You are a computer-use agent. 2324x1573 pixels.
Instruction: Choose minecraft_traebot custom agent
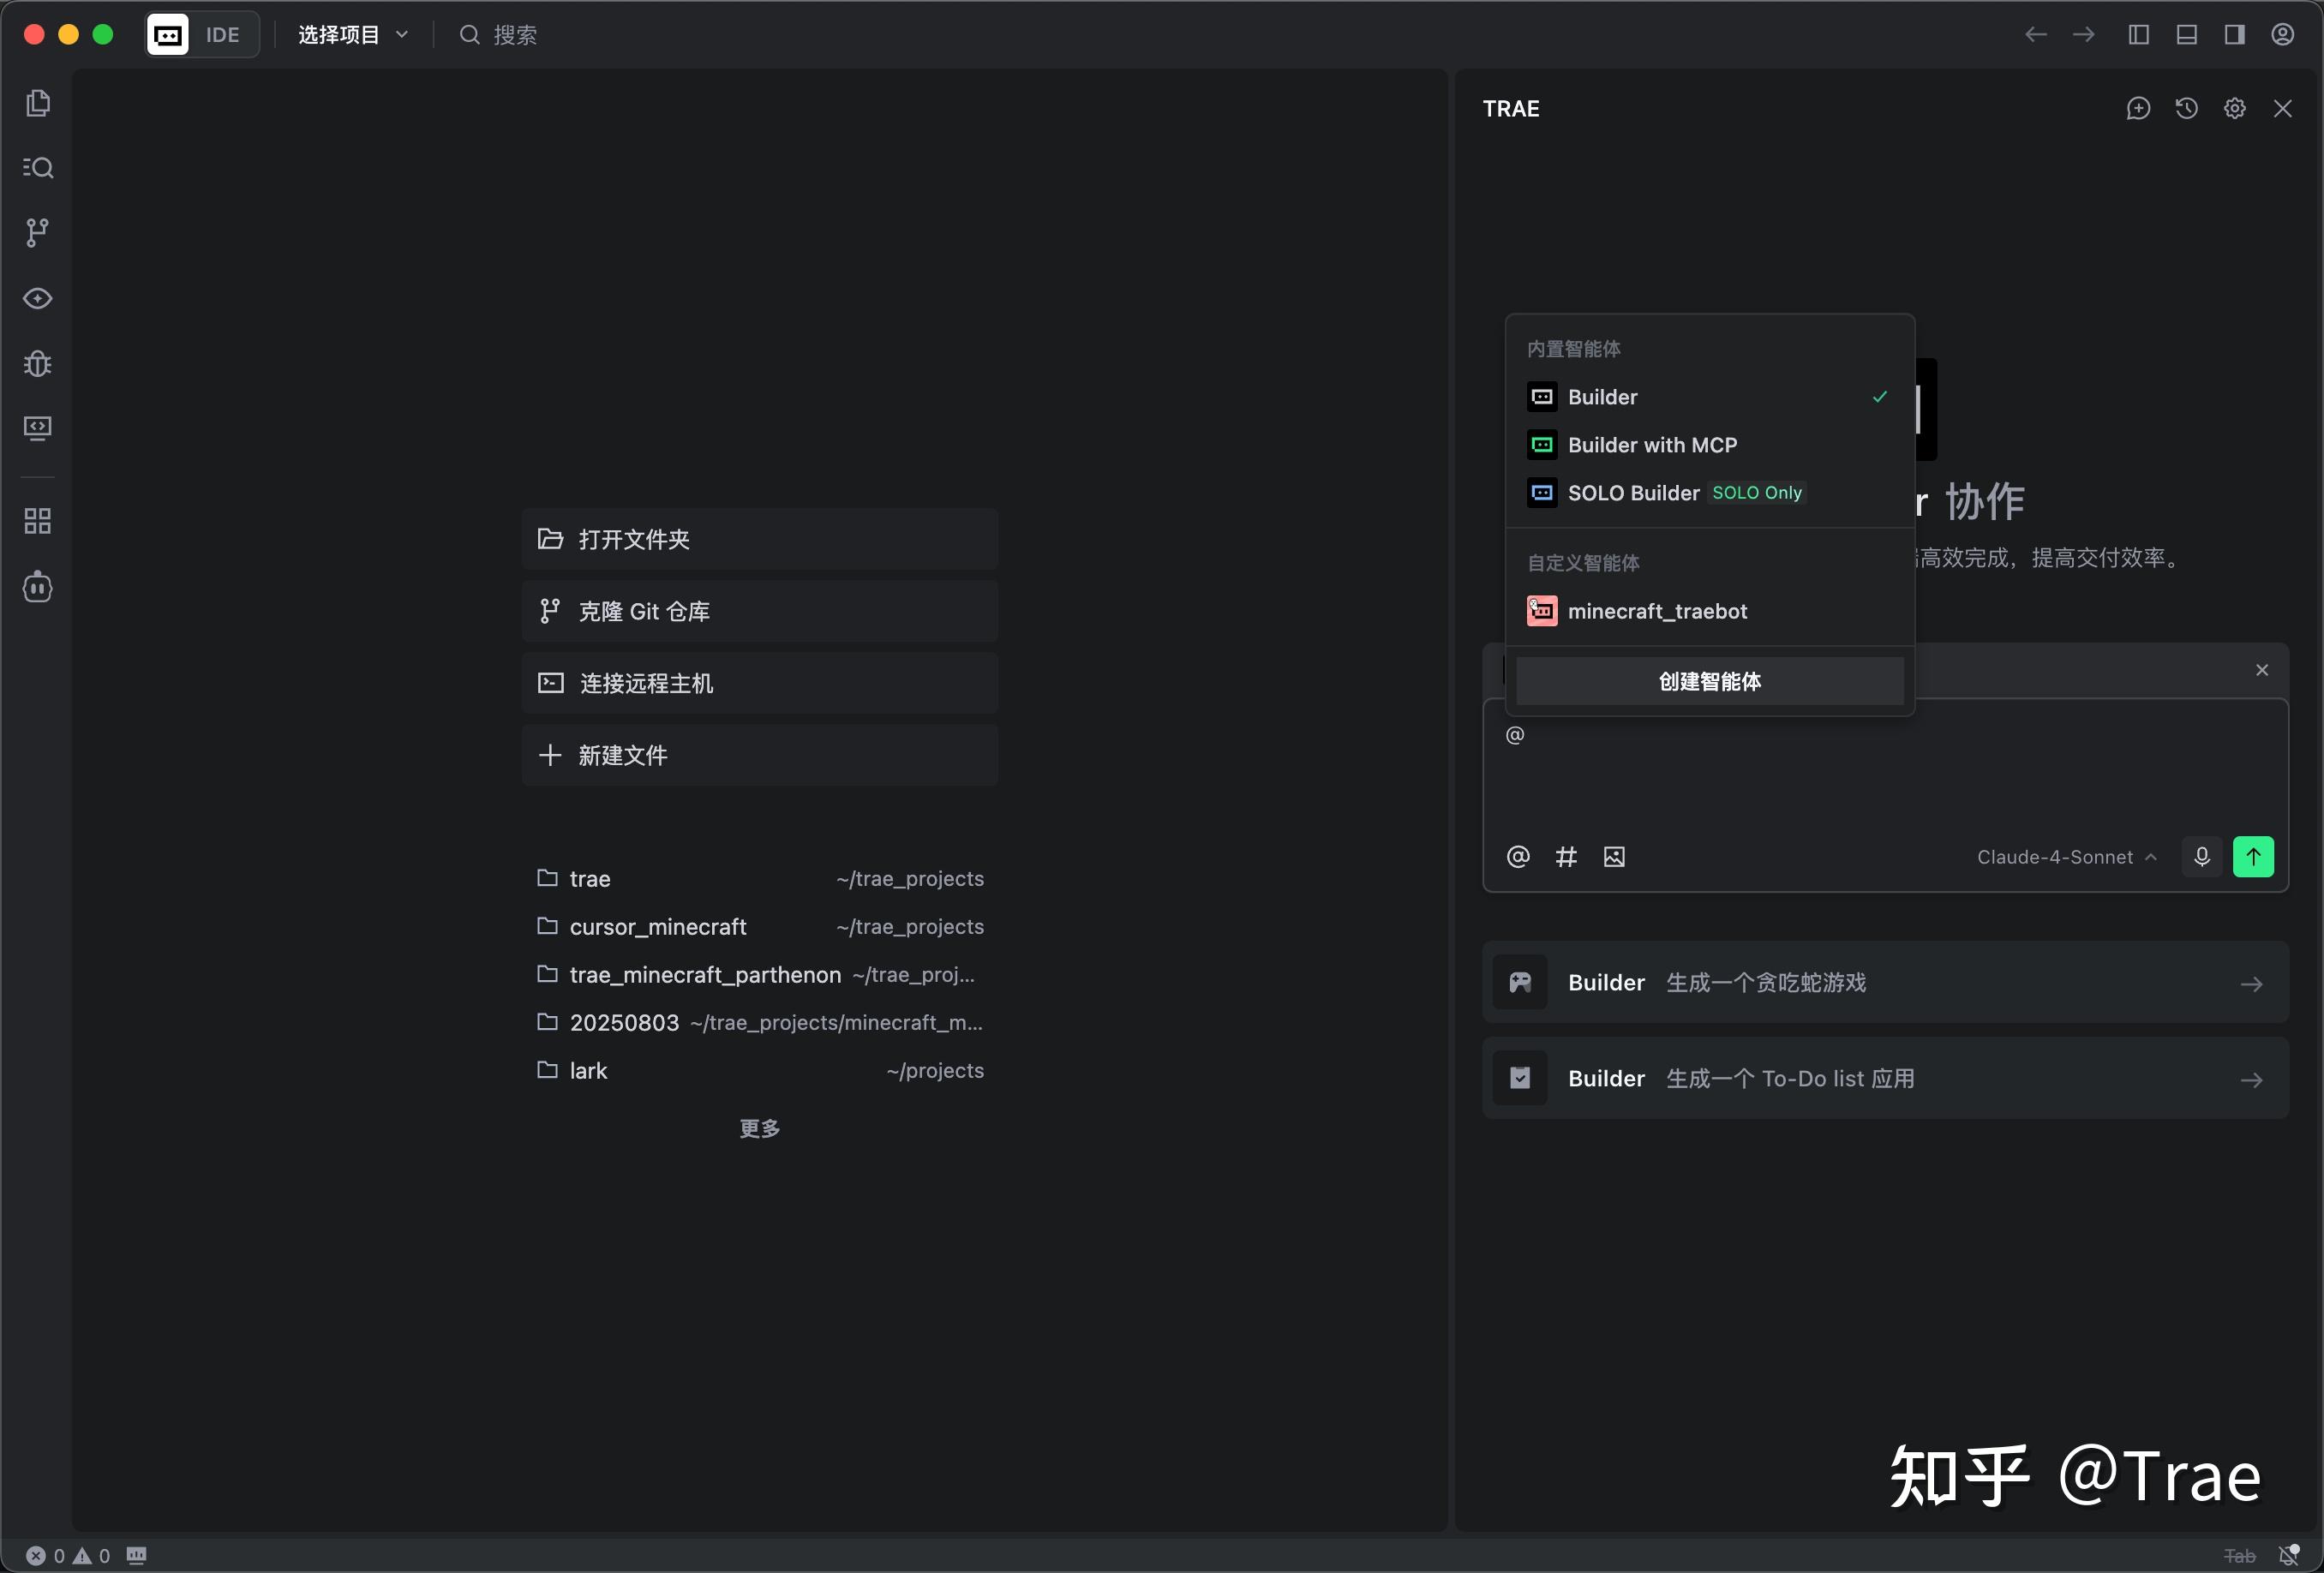pyautogui.click(x=1656, y=611)
